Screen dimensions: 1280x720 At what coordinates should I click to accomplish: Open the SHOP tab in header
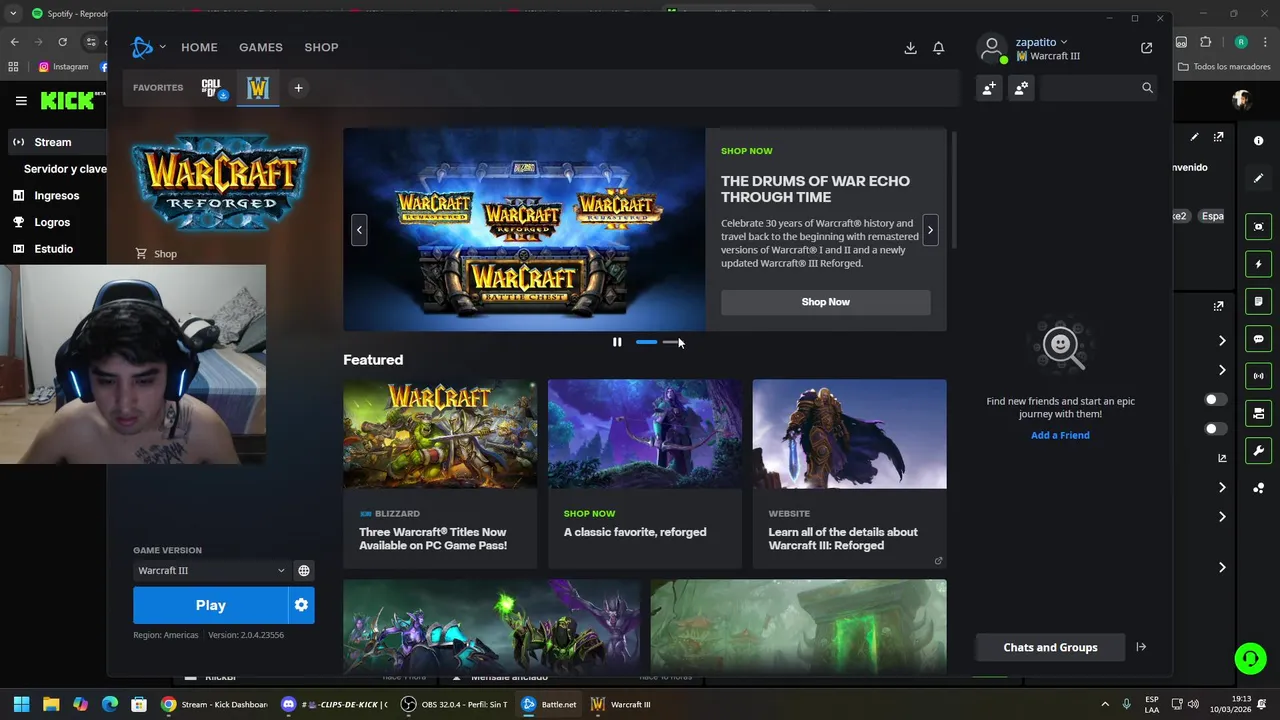coord(322,47)
